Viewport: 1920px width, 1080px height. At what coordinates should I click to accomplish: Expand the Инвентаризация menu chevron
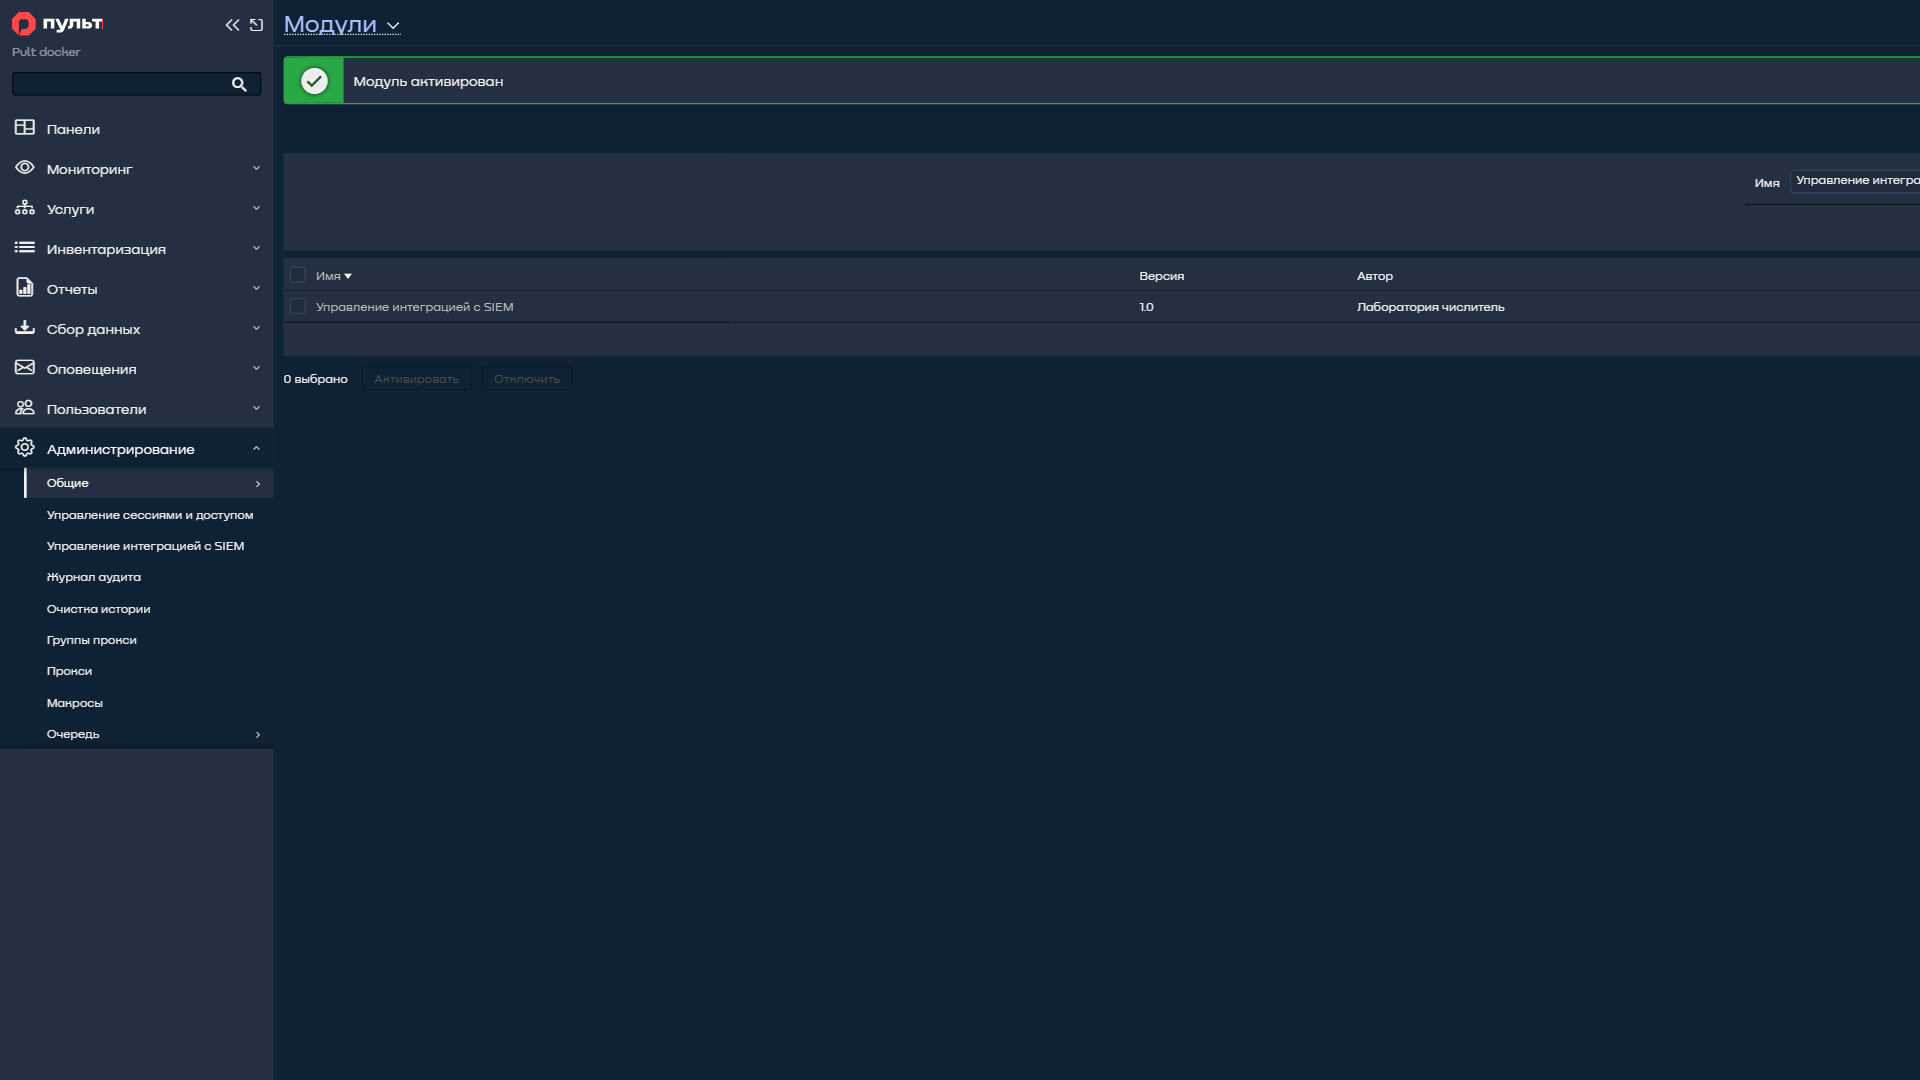point(256,248)
